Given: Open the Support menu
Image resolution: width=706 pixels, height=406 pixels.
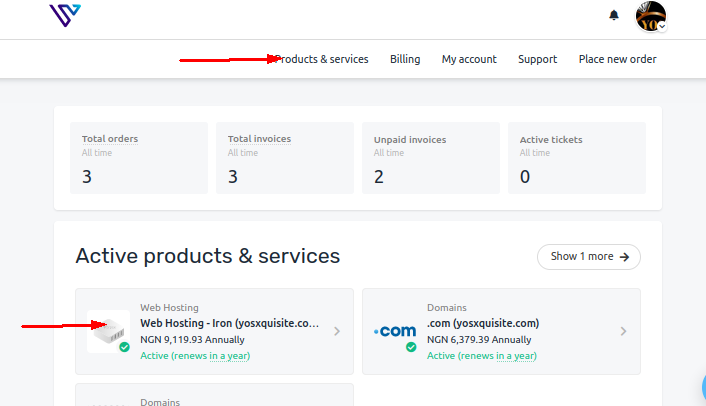Looking at the screenshot, I should pyautogui.click(x=537, y=59).
